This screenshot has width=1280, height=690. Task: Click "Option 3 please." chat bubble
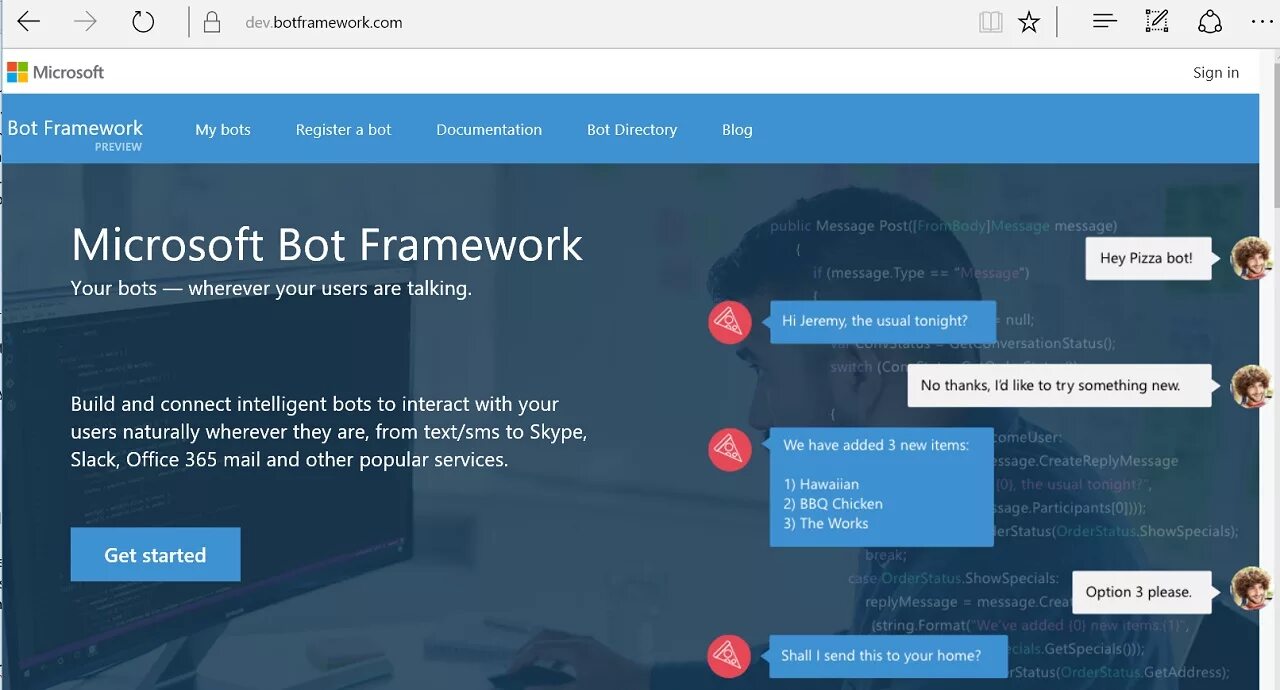[x=1140, y=592]
